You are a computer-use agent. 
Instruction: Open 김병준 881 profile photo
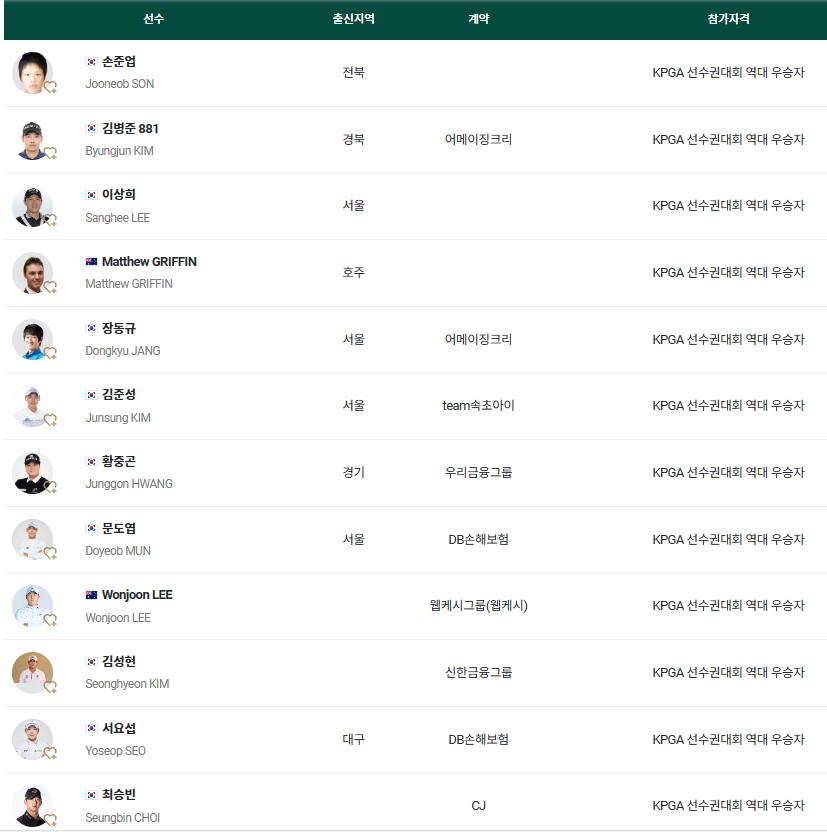coord(32,140)
